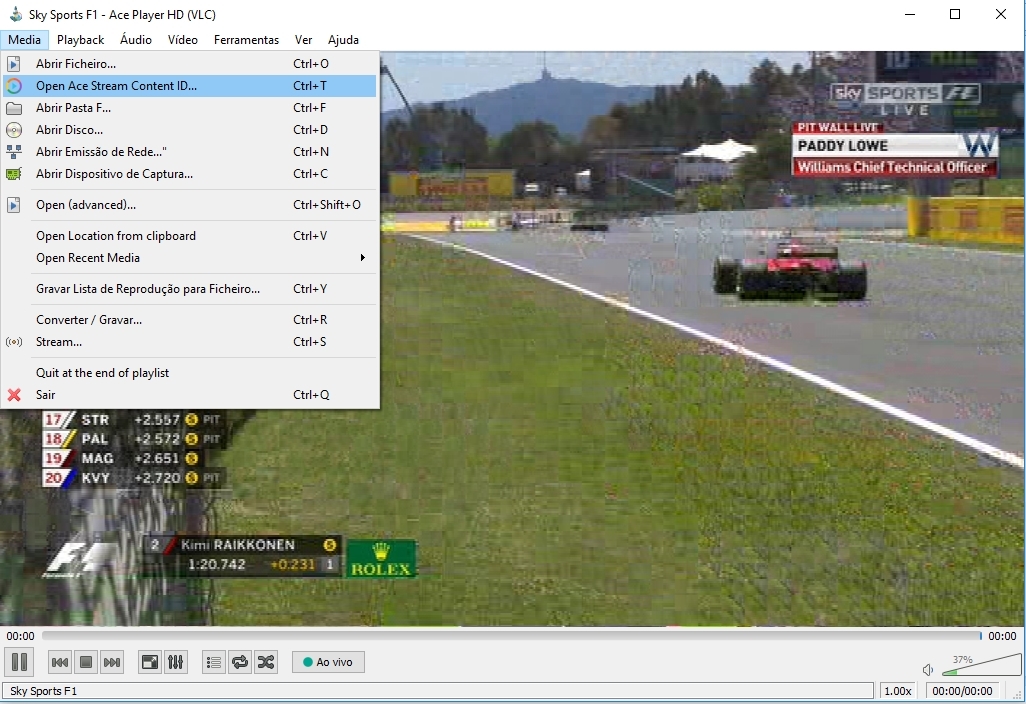Image resolution: width=1026 pixels, height=704 pixels.
Task: Pause the playback
Action: pos(19,661)
